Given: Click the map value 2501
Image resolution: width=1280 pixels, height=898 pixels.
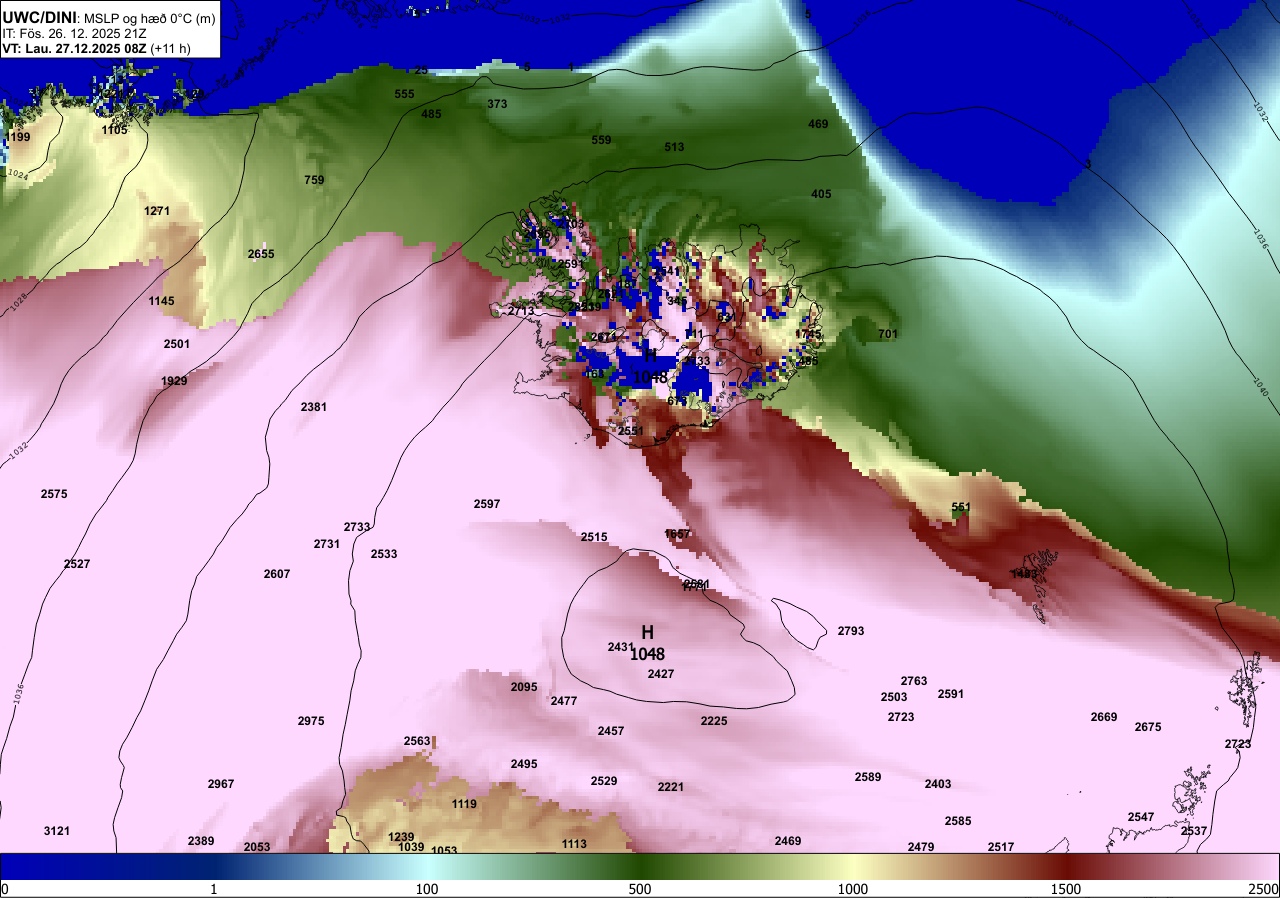Looking at the screenshot, I should (177, 344).
